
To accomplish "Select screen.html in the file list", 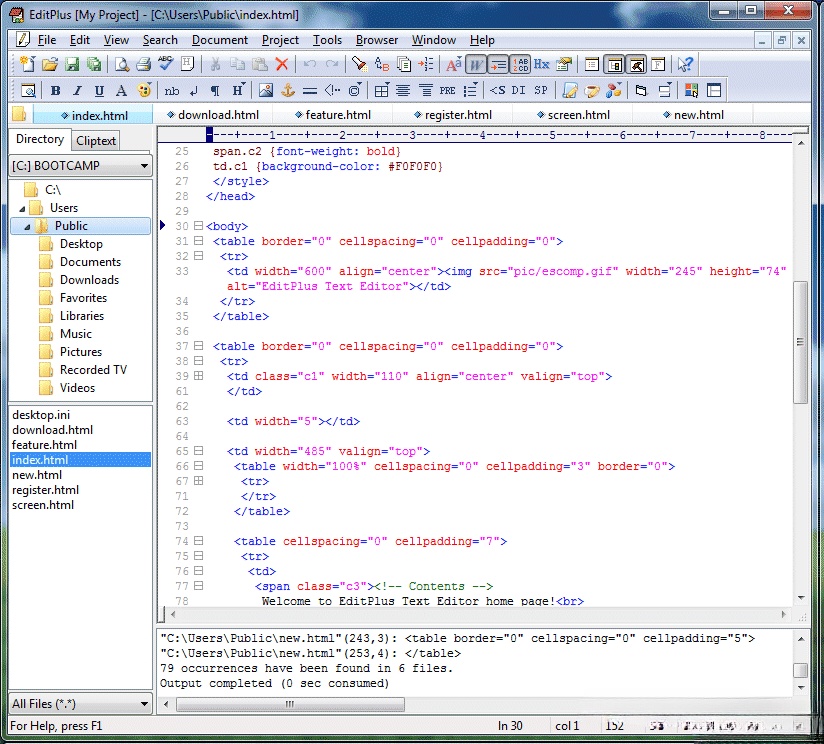I will (x=43, y=504).
